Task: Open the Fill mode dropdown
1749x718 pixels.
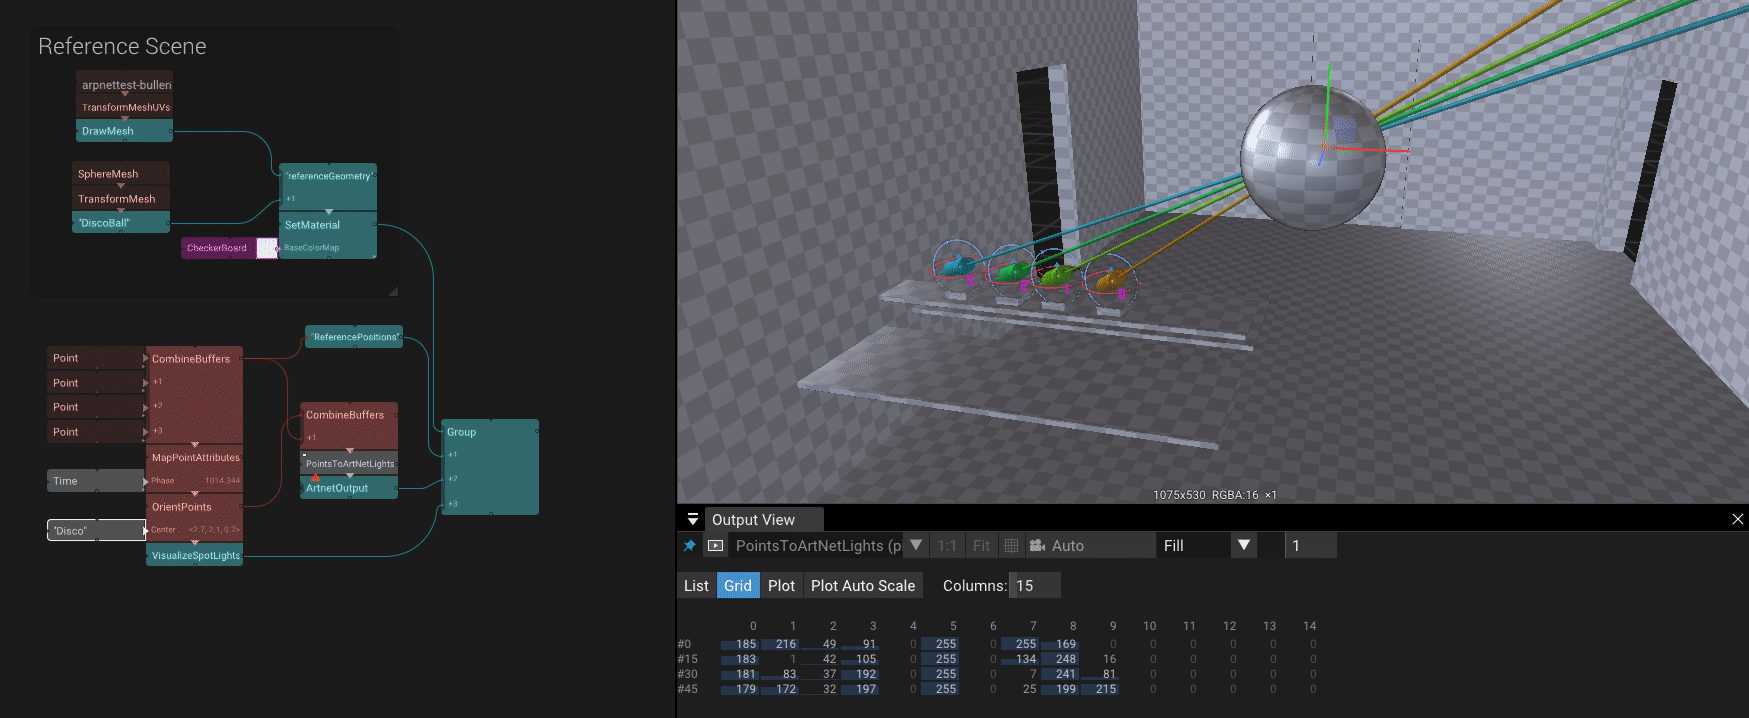Action: (x=1243, y=546)
